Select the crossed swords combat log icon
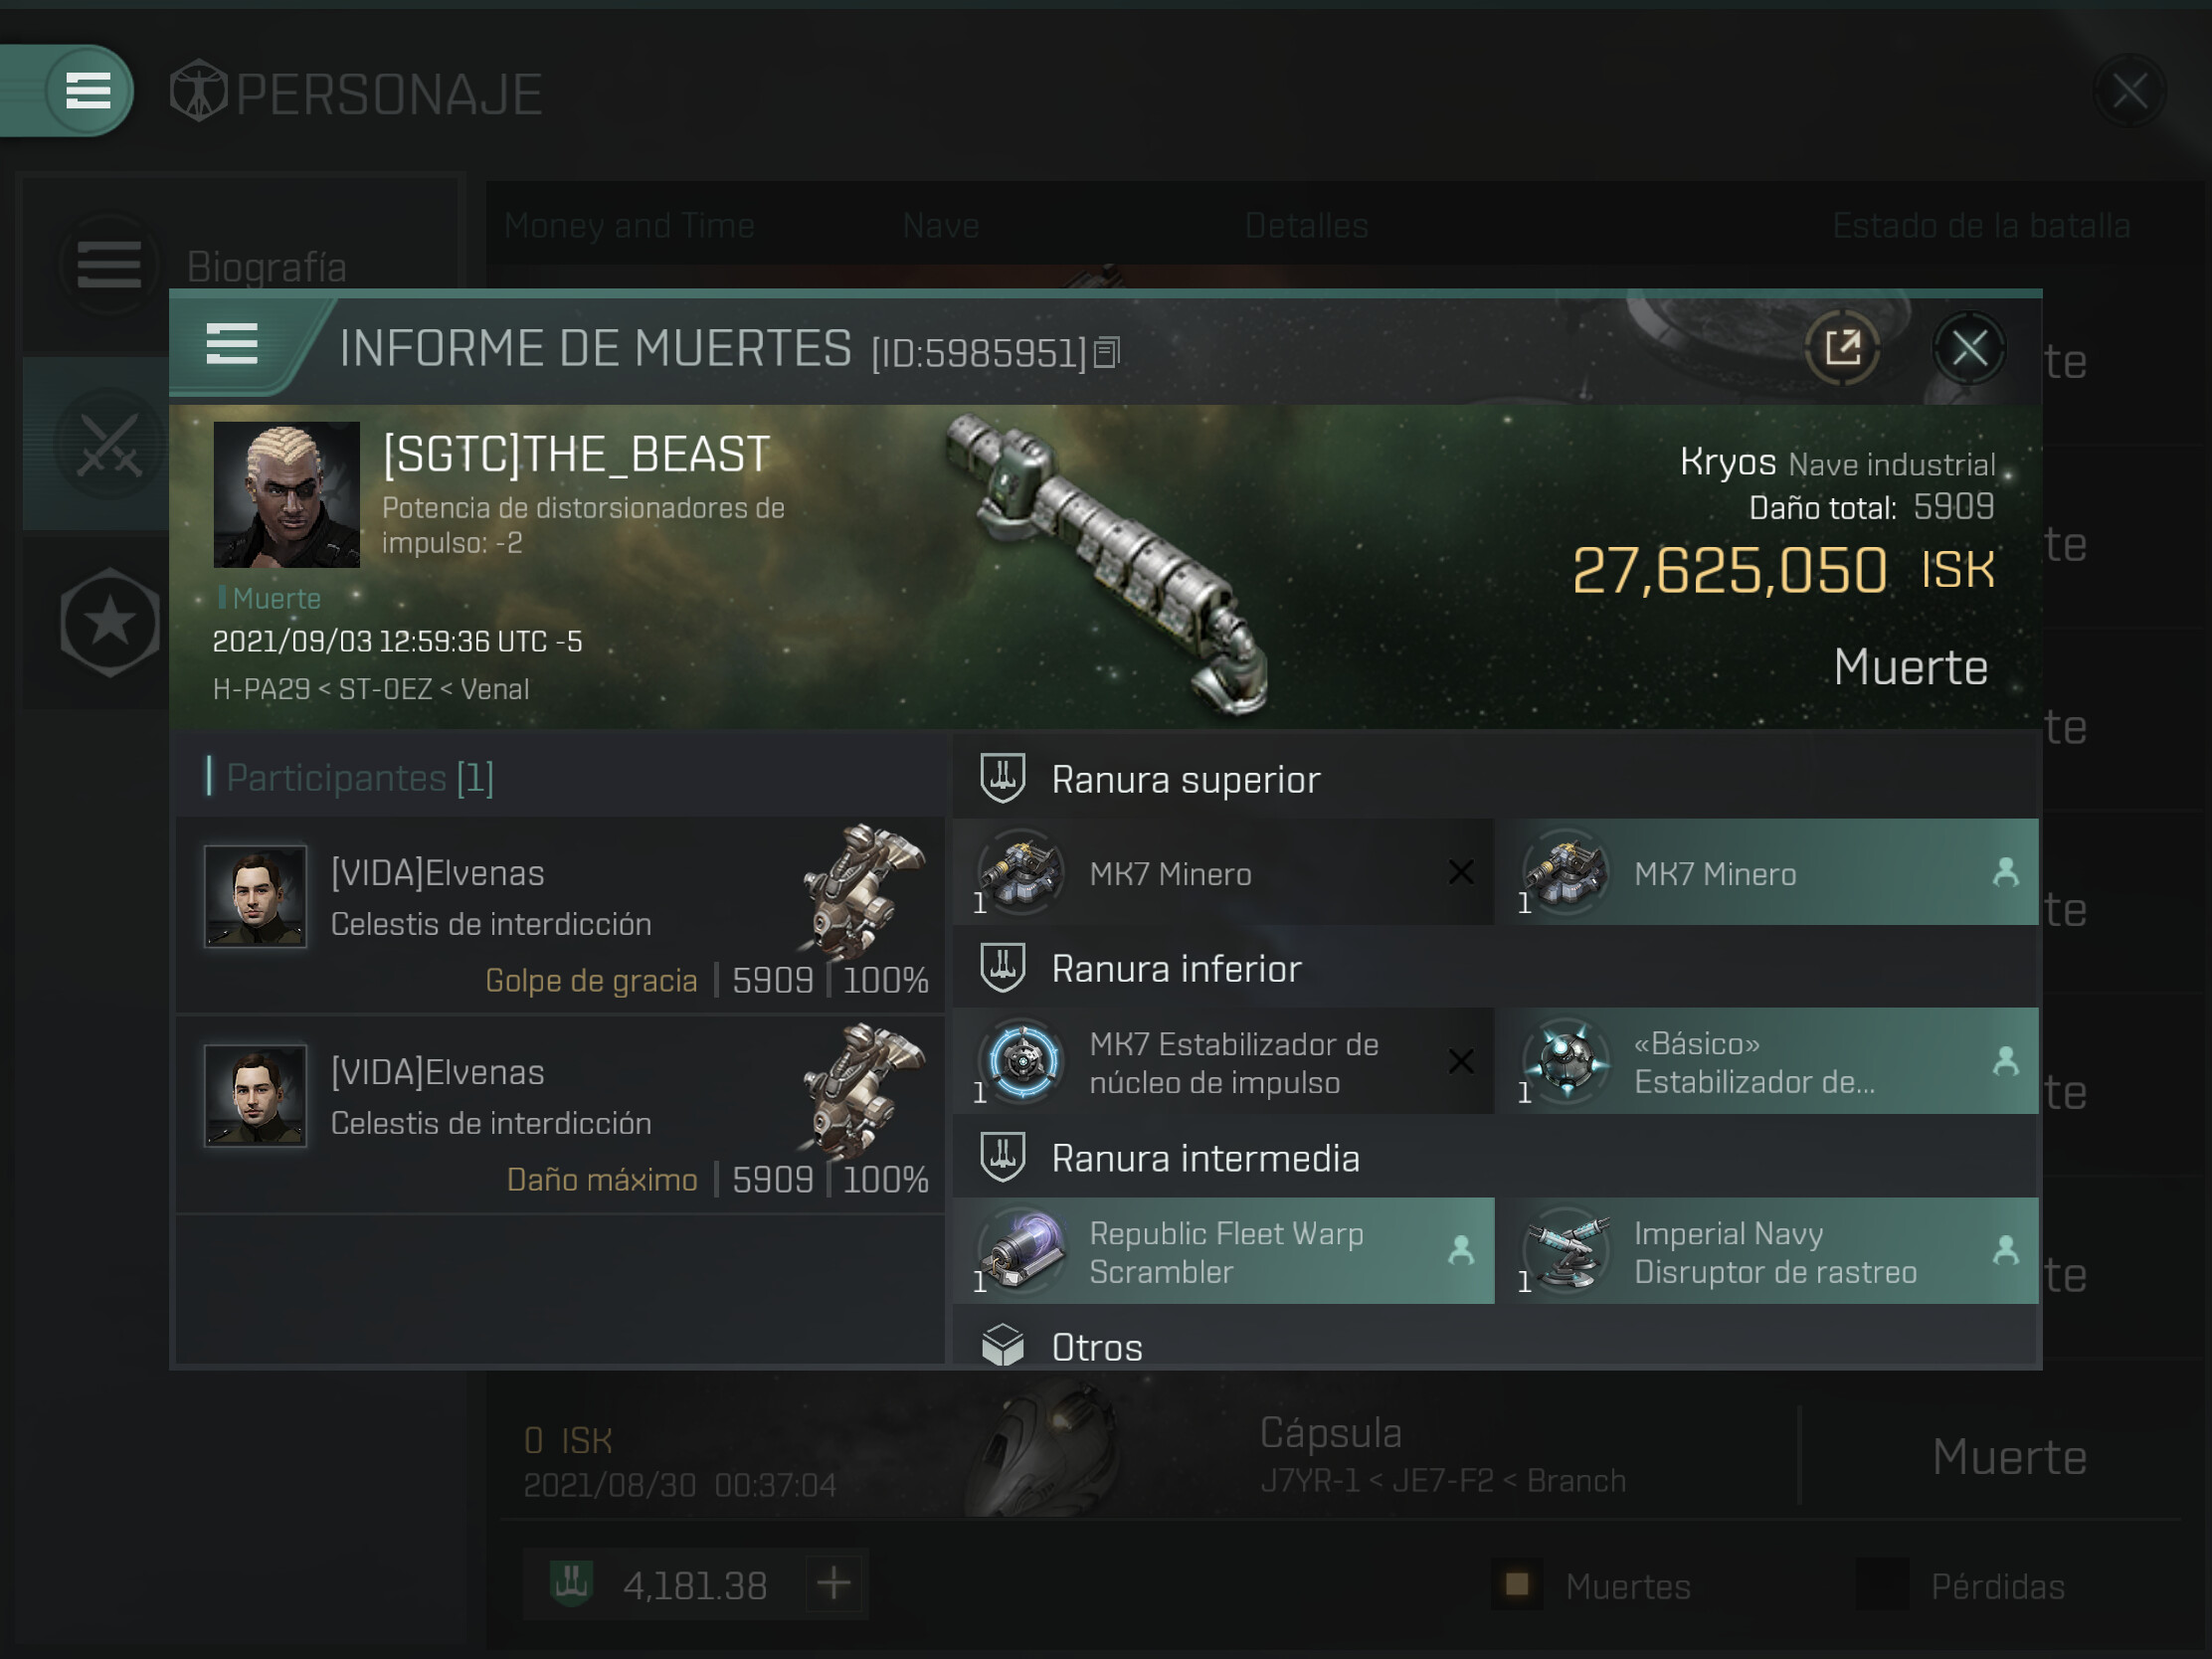Screen dimensions: 2212x1659 (110, 445)
